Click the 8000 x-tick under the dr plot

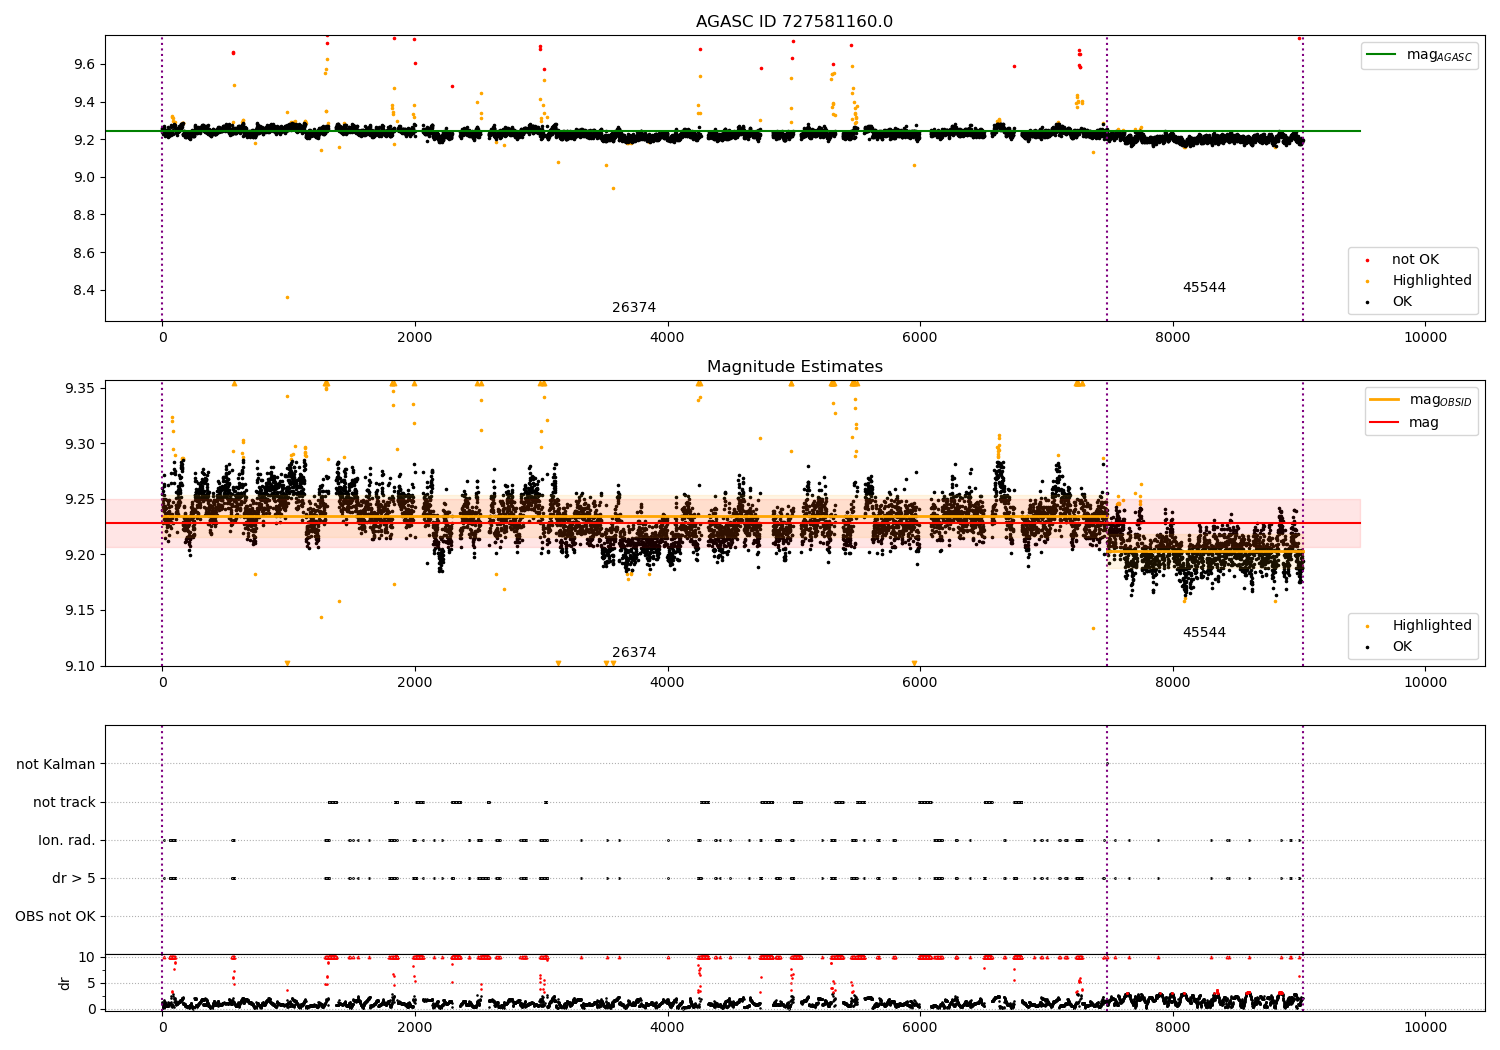[x=1172, y=1026]
